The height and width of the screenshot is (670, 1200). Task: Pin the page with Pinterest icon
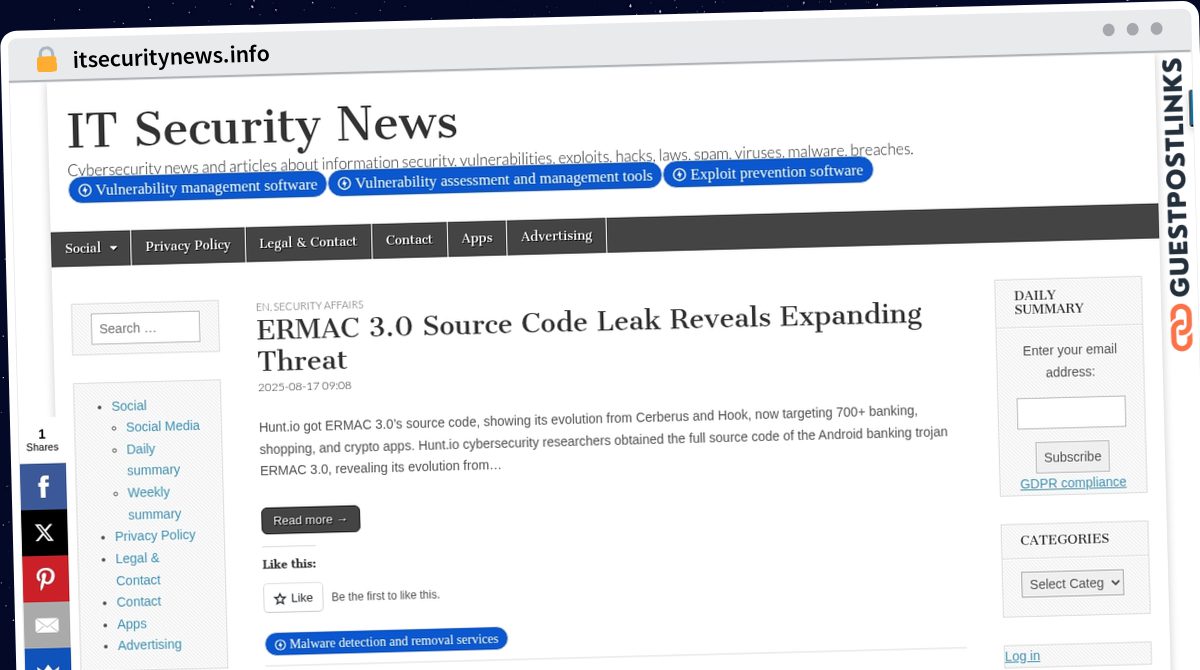click(45, 579)
